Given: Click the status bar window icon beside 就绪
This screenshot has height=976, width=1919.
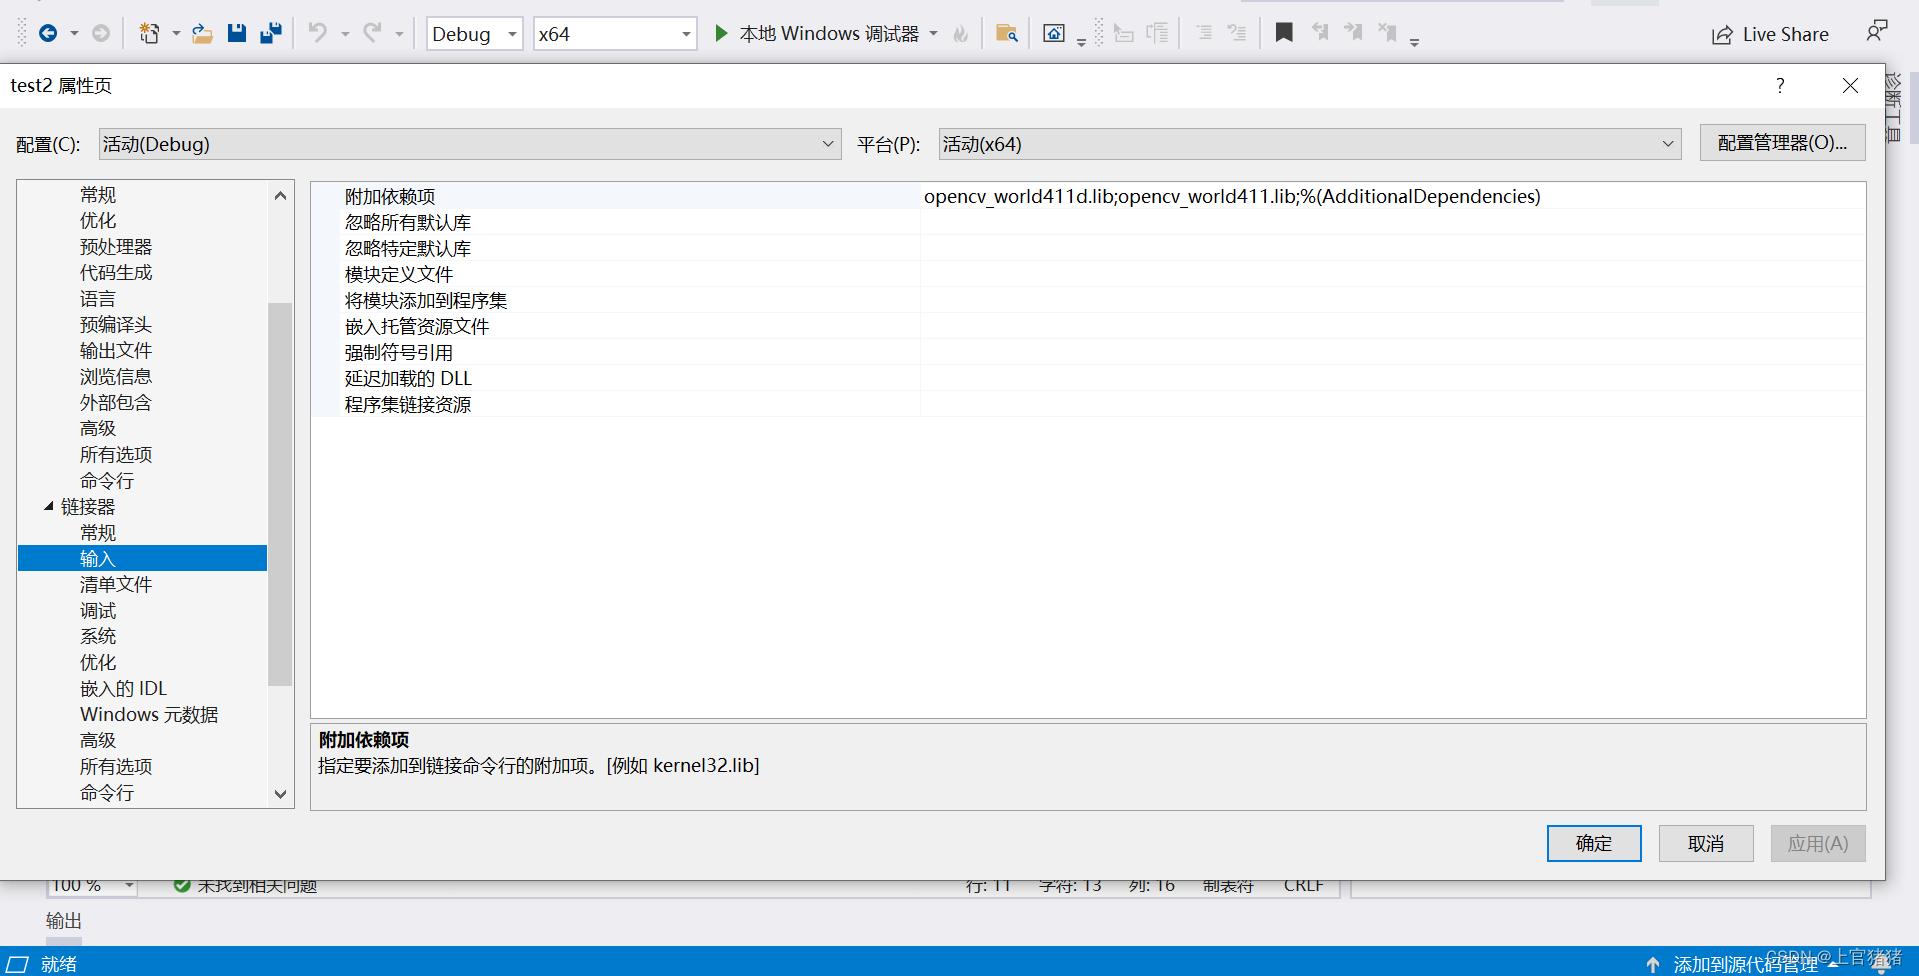Looking at the screenshot, I should tap(18, 964).
